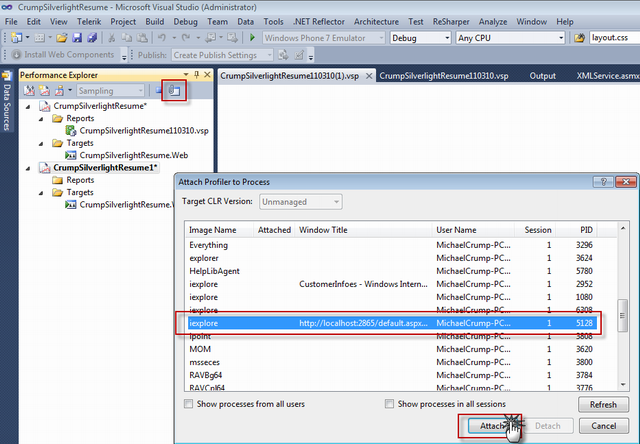Click the Paste clipboard icon
Image resolution: width=640 pixels, height=444 pixels.
click(142, 38)
